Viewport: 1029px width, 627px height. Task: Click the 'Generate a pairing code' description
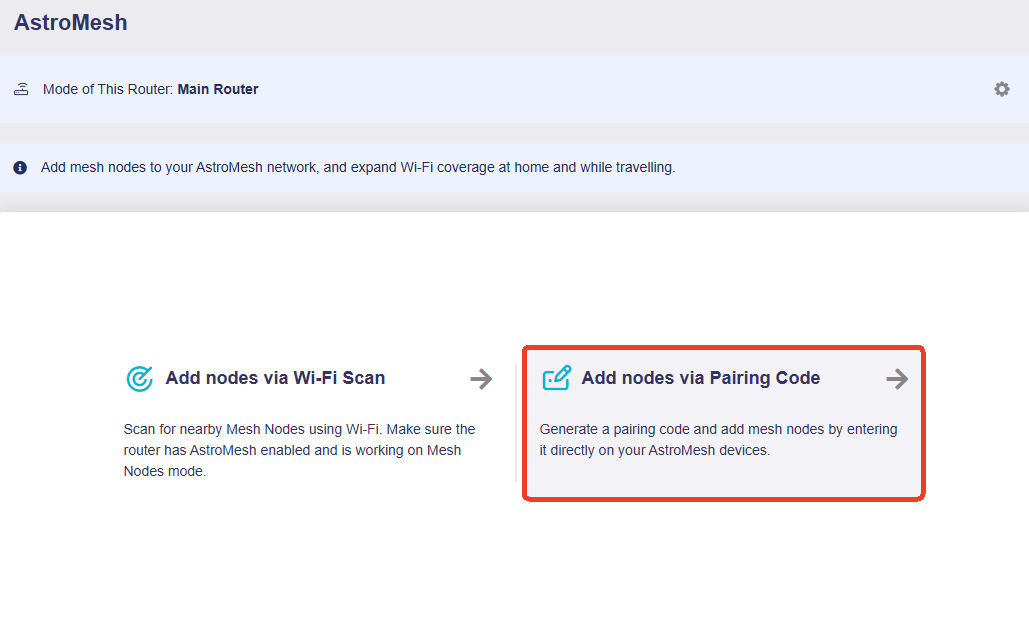(719, 440)
